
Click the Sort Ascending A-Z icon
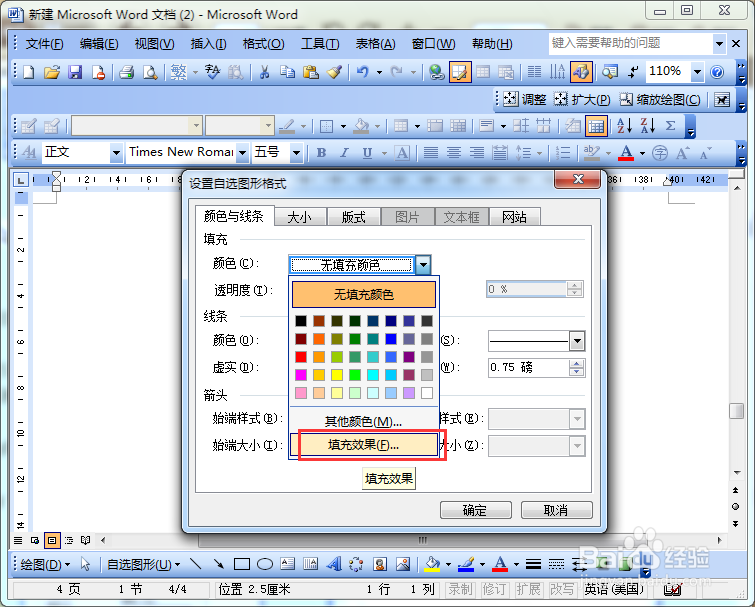[x=625, y=126]
